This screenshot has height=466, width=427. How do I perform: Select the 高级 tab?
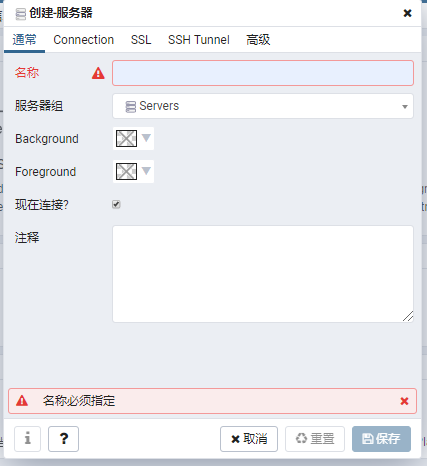tap(258, 40)
